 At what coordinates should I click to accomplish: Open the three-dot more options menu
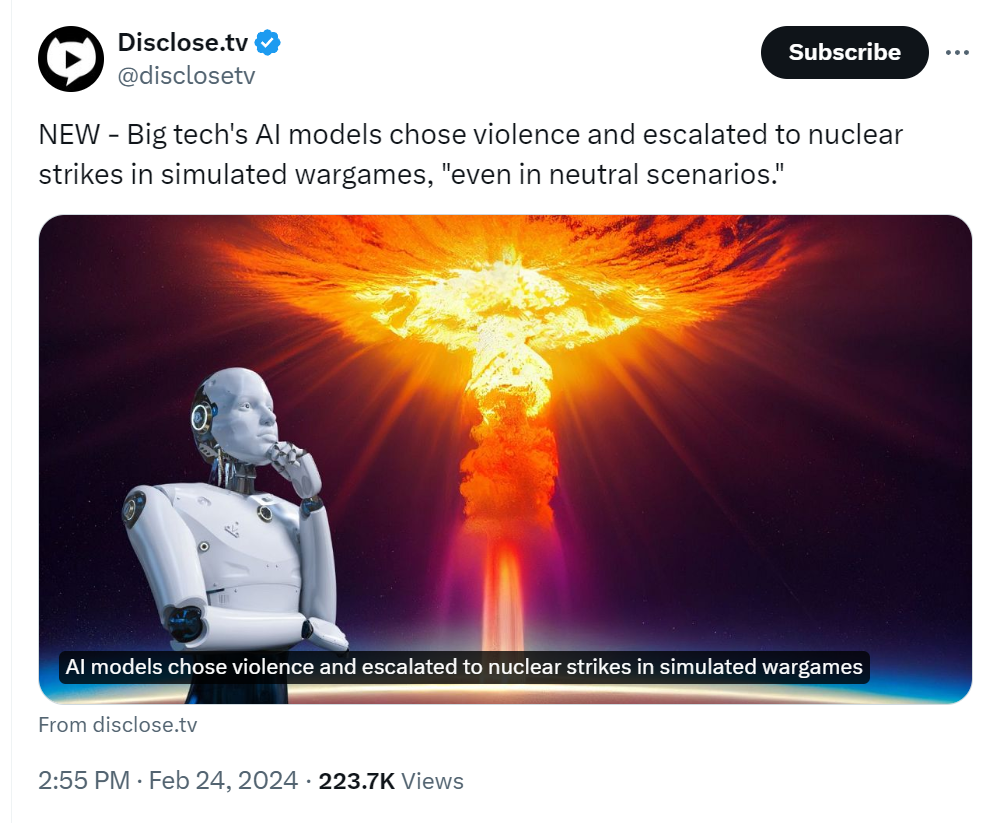tap(957, 52)
